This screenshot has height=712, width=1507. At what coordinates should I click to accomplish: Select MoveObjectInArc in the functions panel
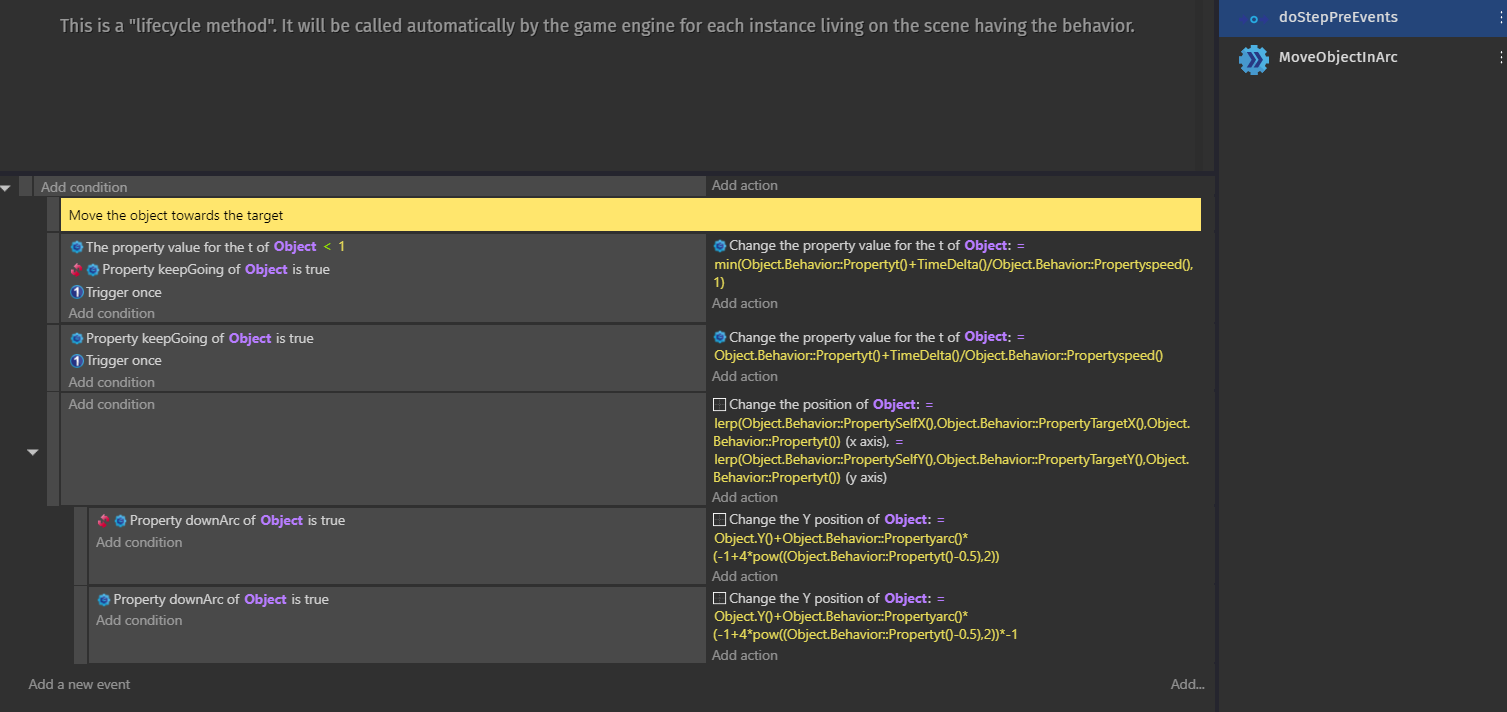click(1338, 57)
